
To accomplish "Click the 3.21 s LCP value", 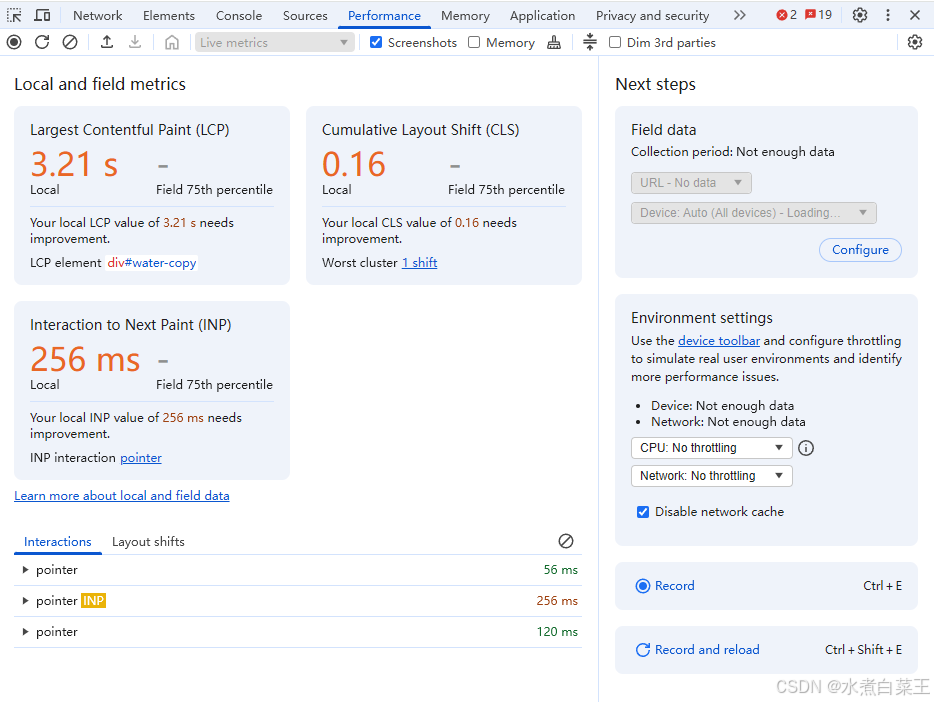I will tap(74, 164).
